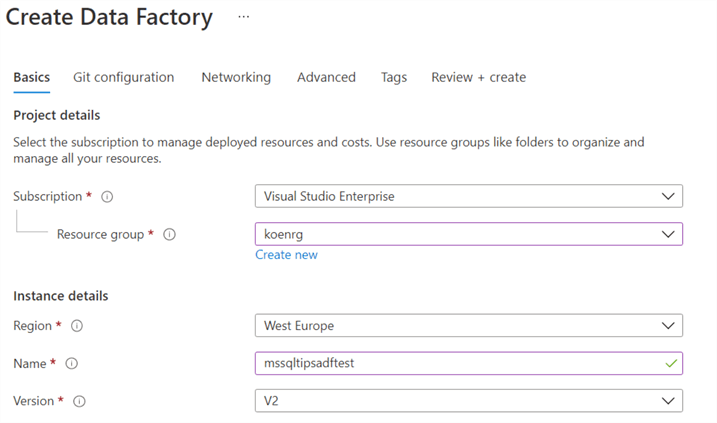
Task: Expand the Subscription dropdown
Action: tap(468, 196)
